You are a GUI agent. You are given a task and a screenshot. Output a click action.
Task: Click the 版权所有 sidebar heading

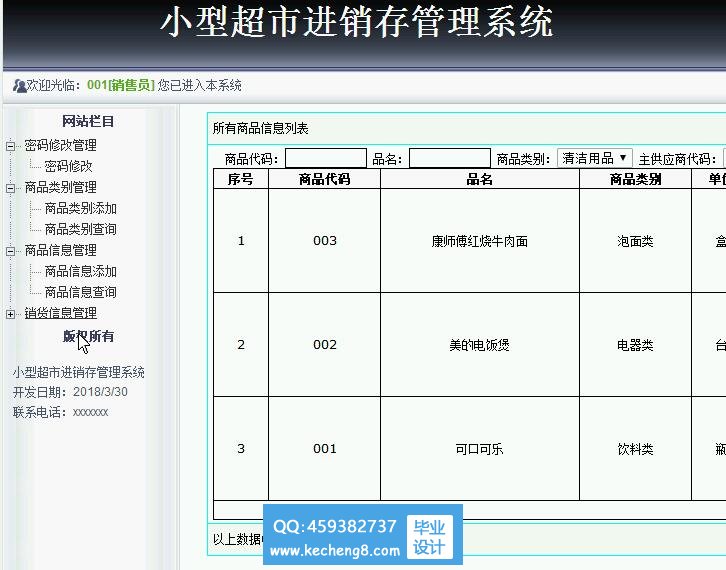coord(88,336)
